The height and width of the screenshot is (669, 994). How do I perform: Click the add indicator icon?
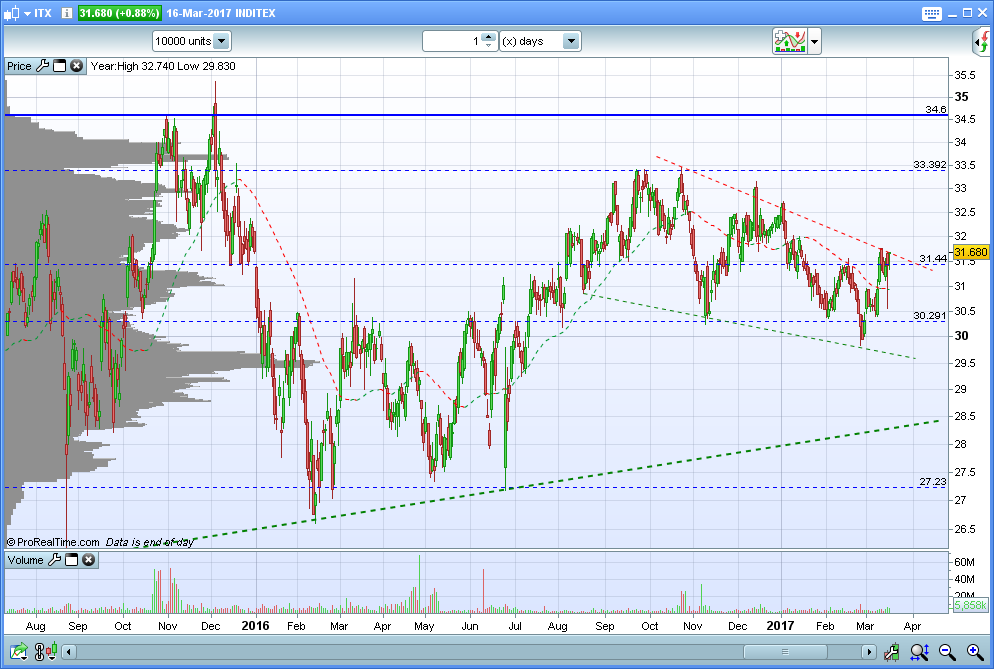pos(789,41)
